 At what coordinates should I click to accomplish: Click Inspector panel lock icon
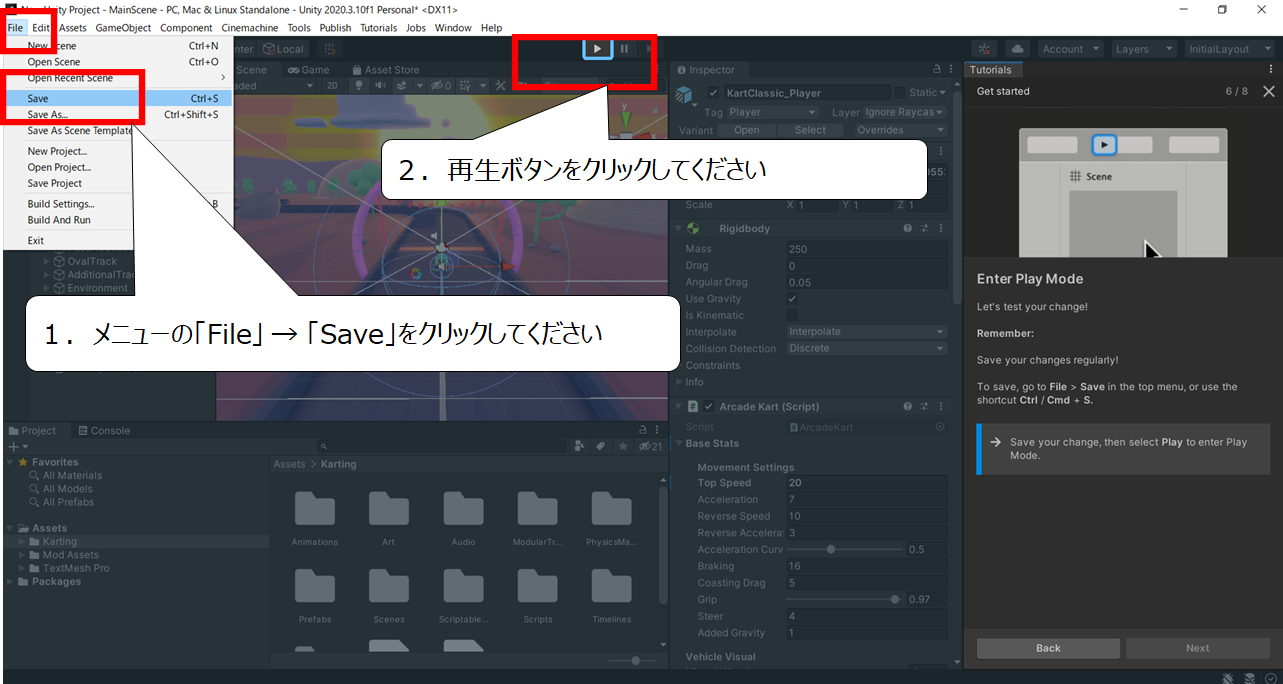tap(936, 70)
